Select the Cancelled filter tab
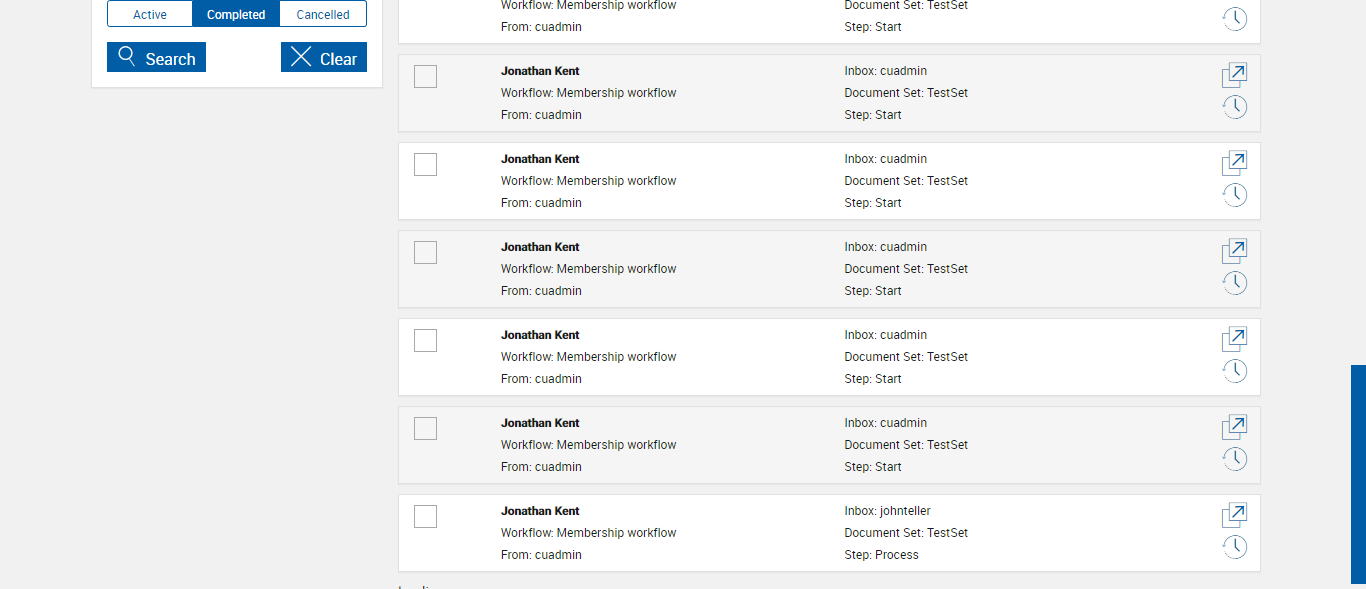This screenshot has height=589, width=1366. point(323,15)
